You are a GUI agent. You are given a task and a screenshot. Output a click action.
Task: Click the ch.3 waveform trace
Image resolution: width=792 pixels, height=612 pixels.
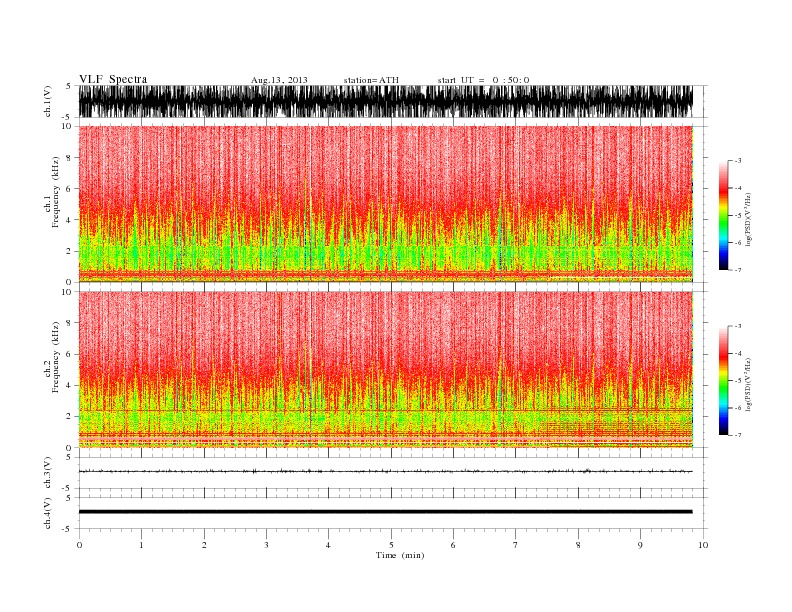click(x=385, y=471)
